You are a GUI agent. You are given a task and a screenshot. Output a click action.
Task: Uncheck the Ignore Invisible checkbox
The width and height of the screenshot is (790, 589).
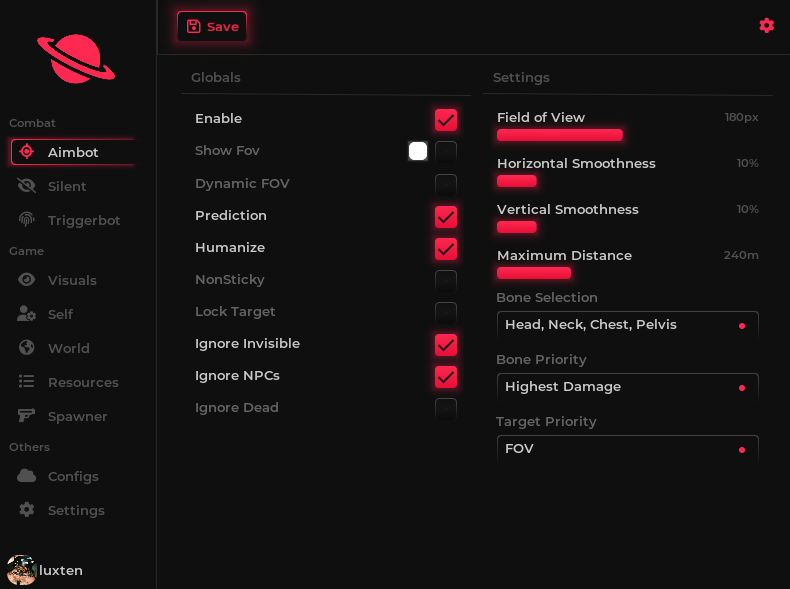[446, 345]
